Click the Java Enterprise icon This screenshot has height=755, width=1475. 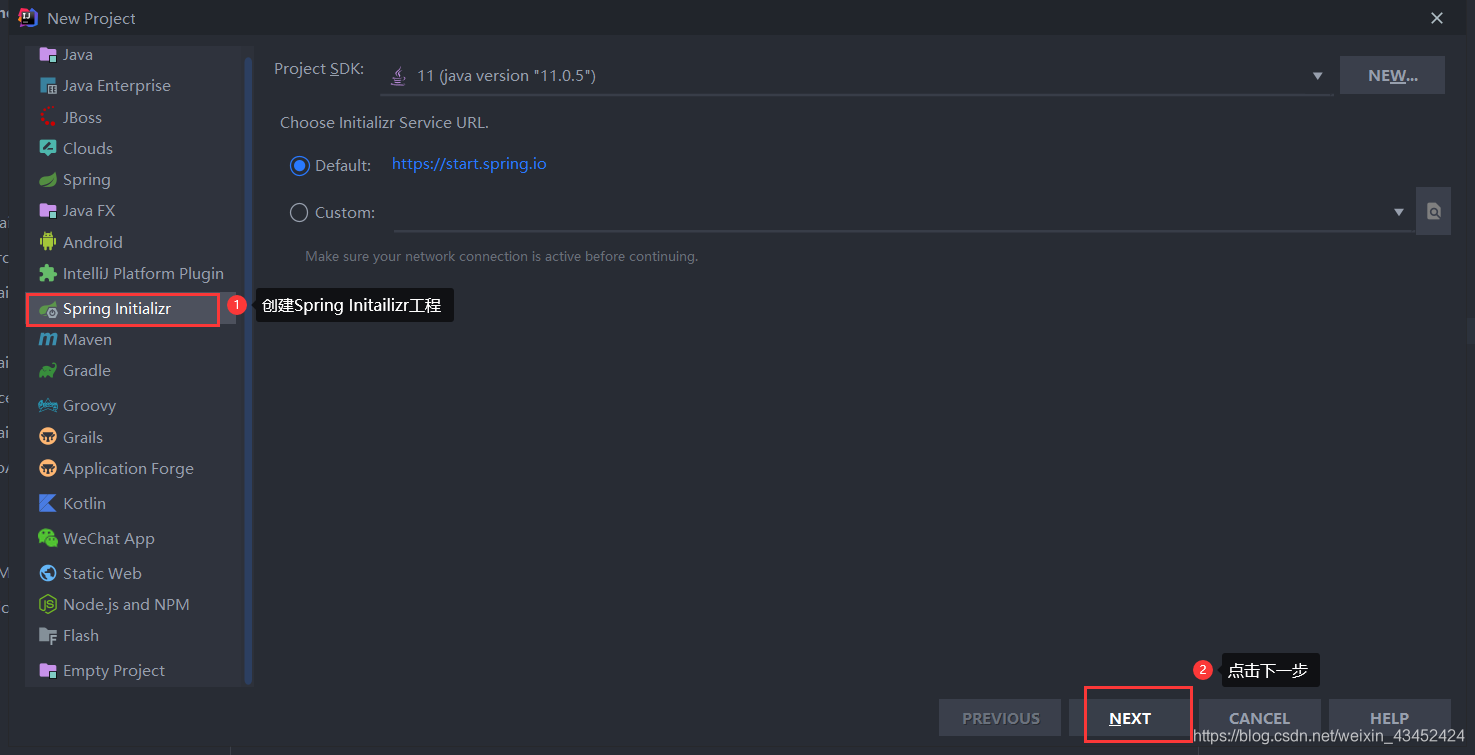pos(47,86)
